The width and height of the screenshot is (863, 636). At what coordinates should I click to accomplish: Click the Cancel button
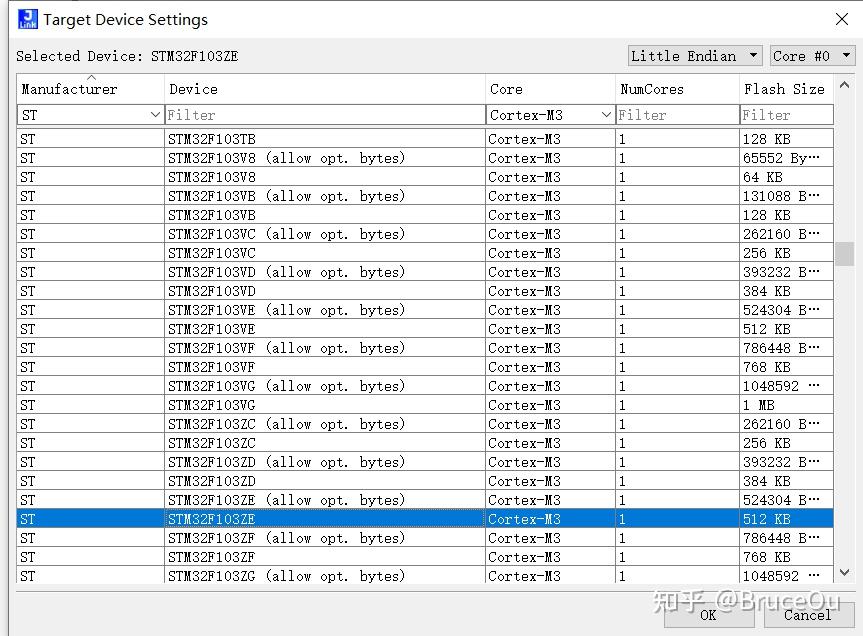[x=807, y=615]
